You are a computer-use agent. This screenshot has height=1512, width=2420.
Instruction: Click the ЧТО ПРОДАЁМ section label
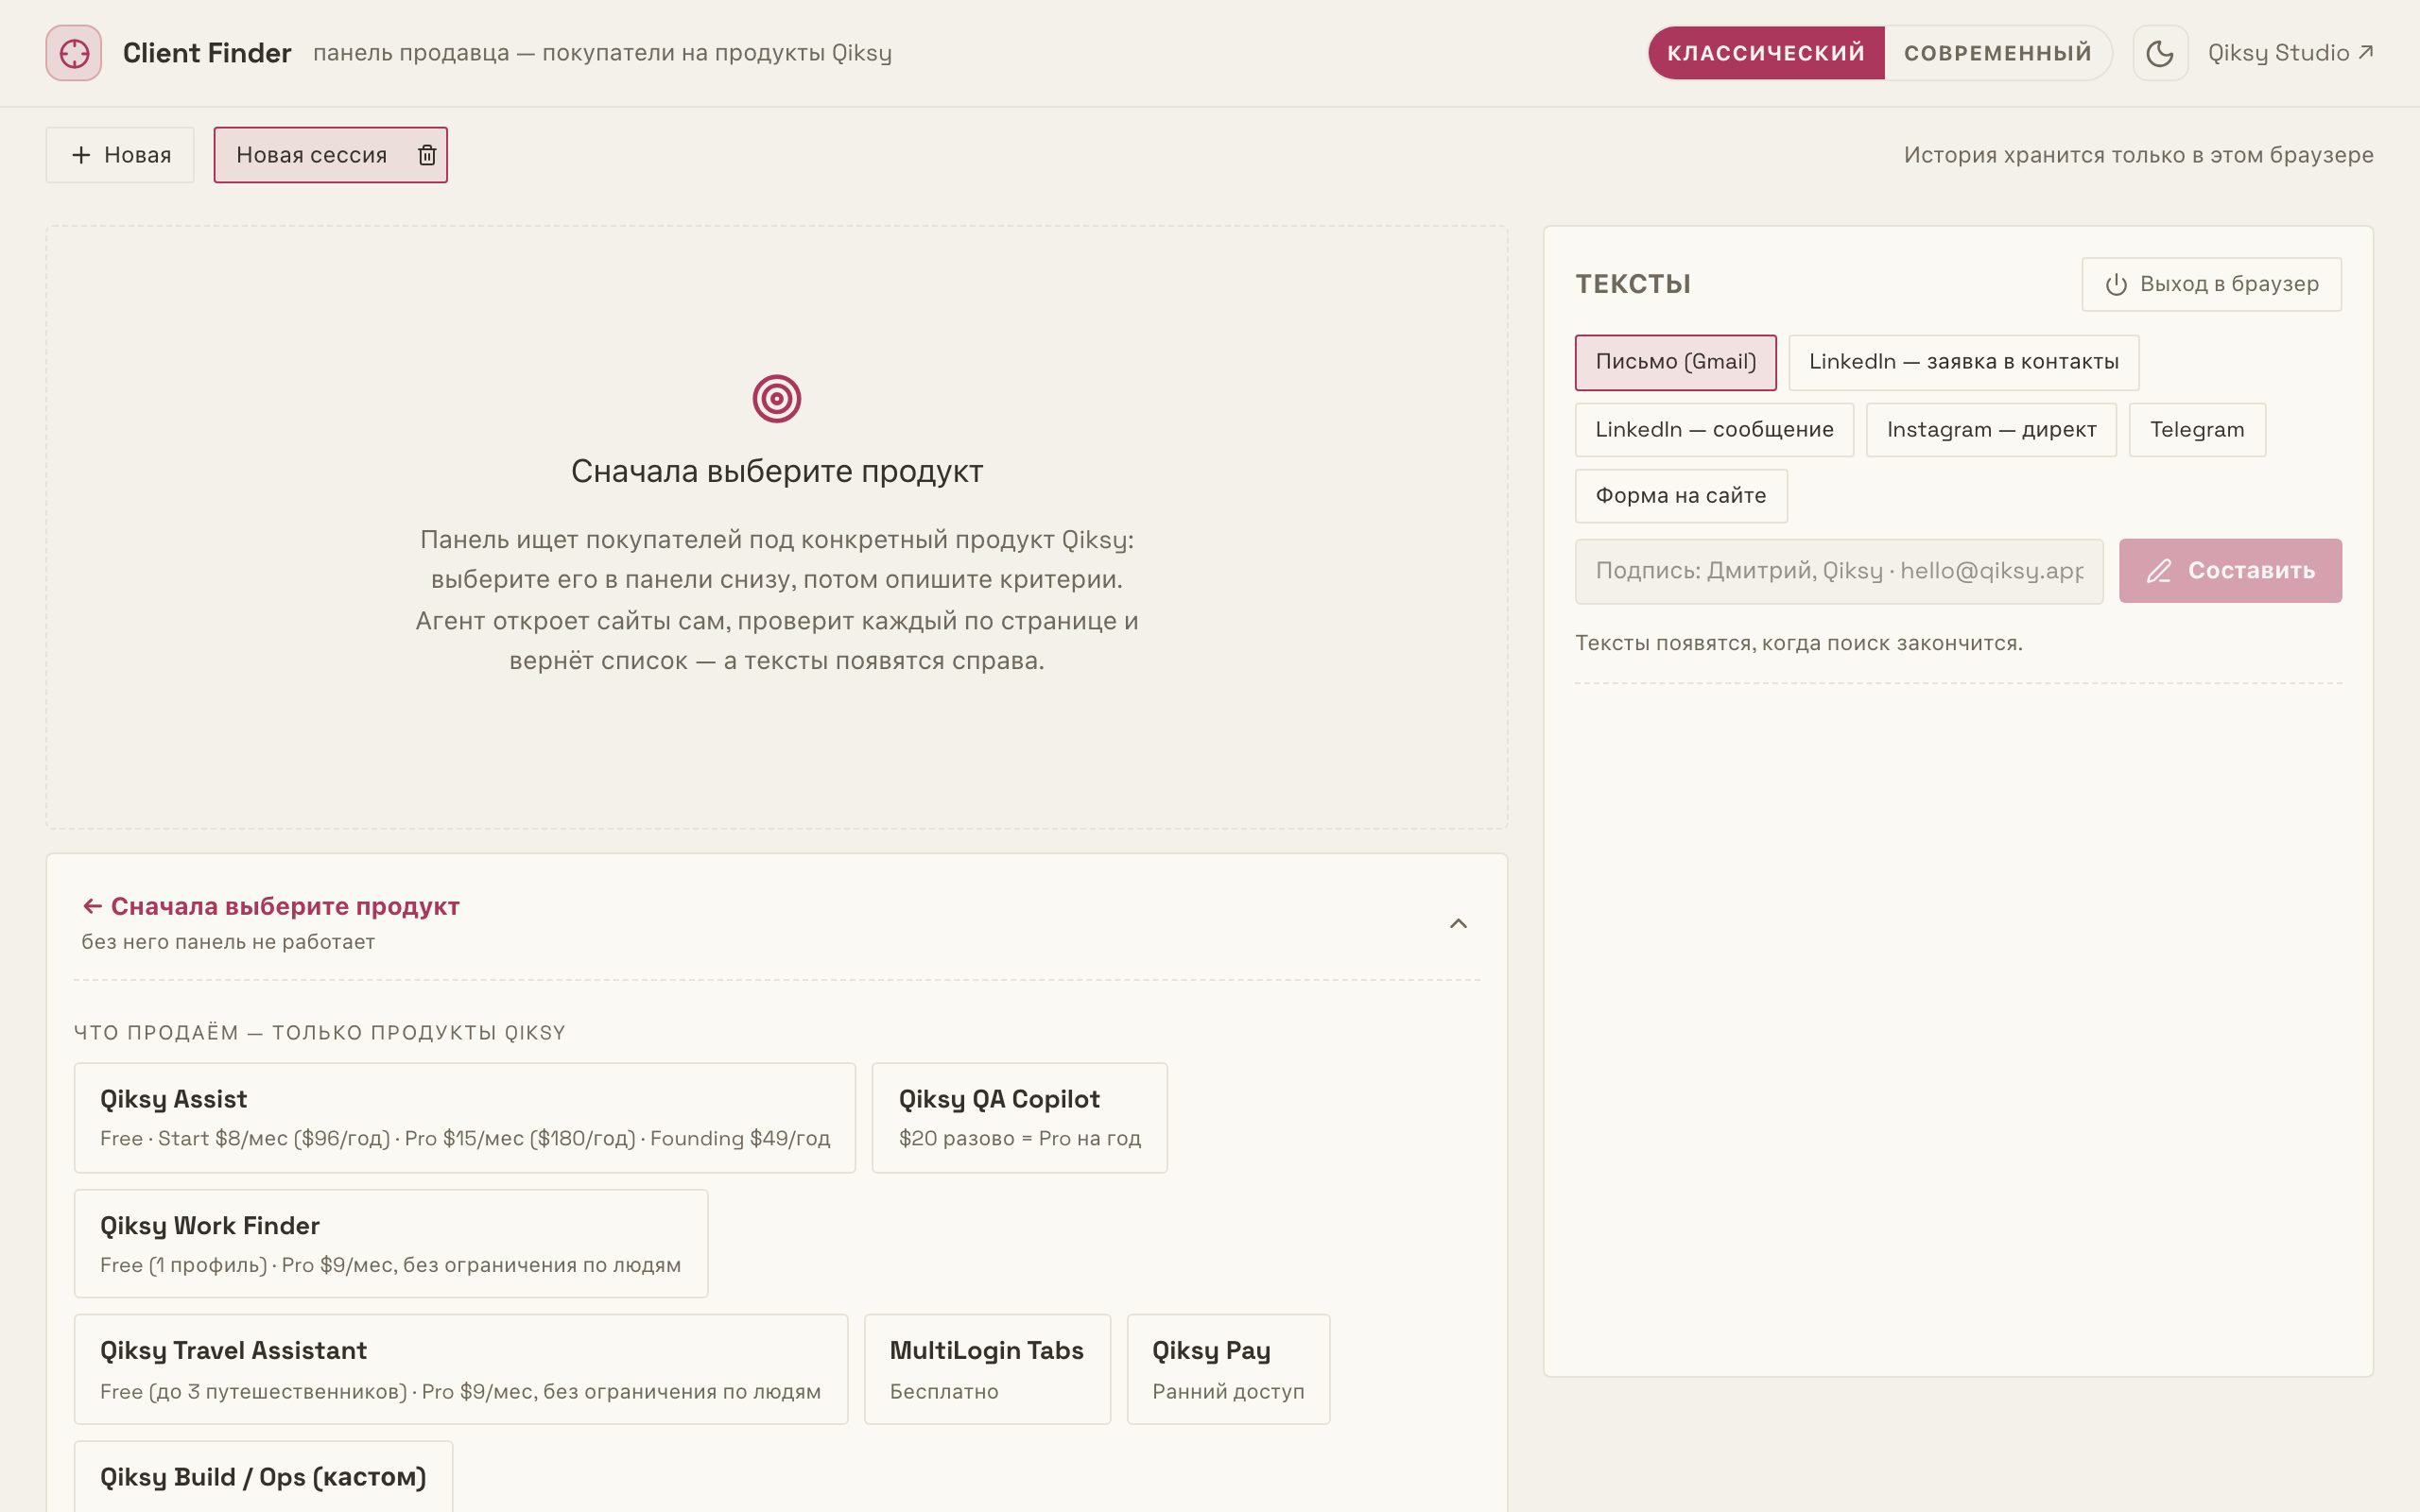coord(320,1033)
